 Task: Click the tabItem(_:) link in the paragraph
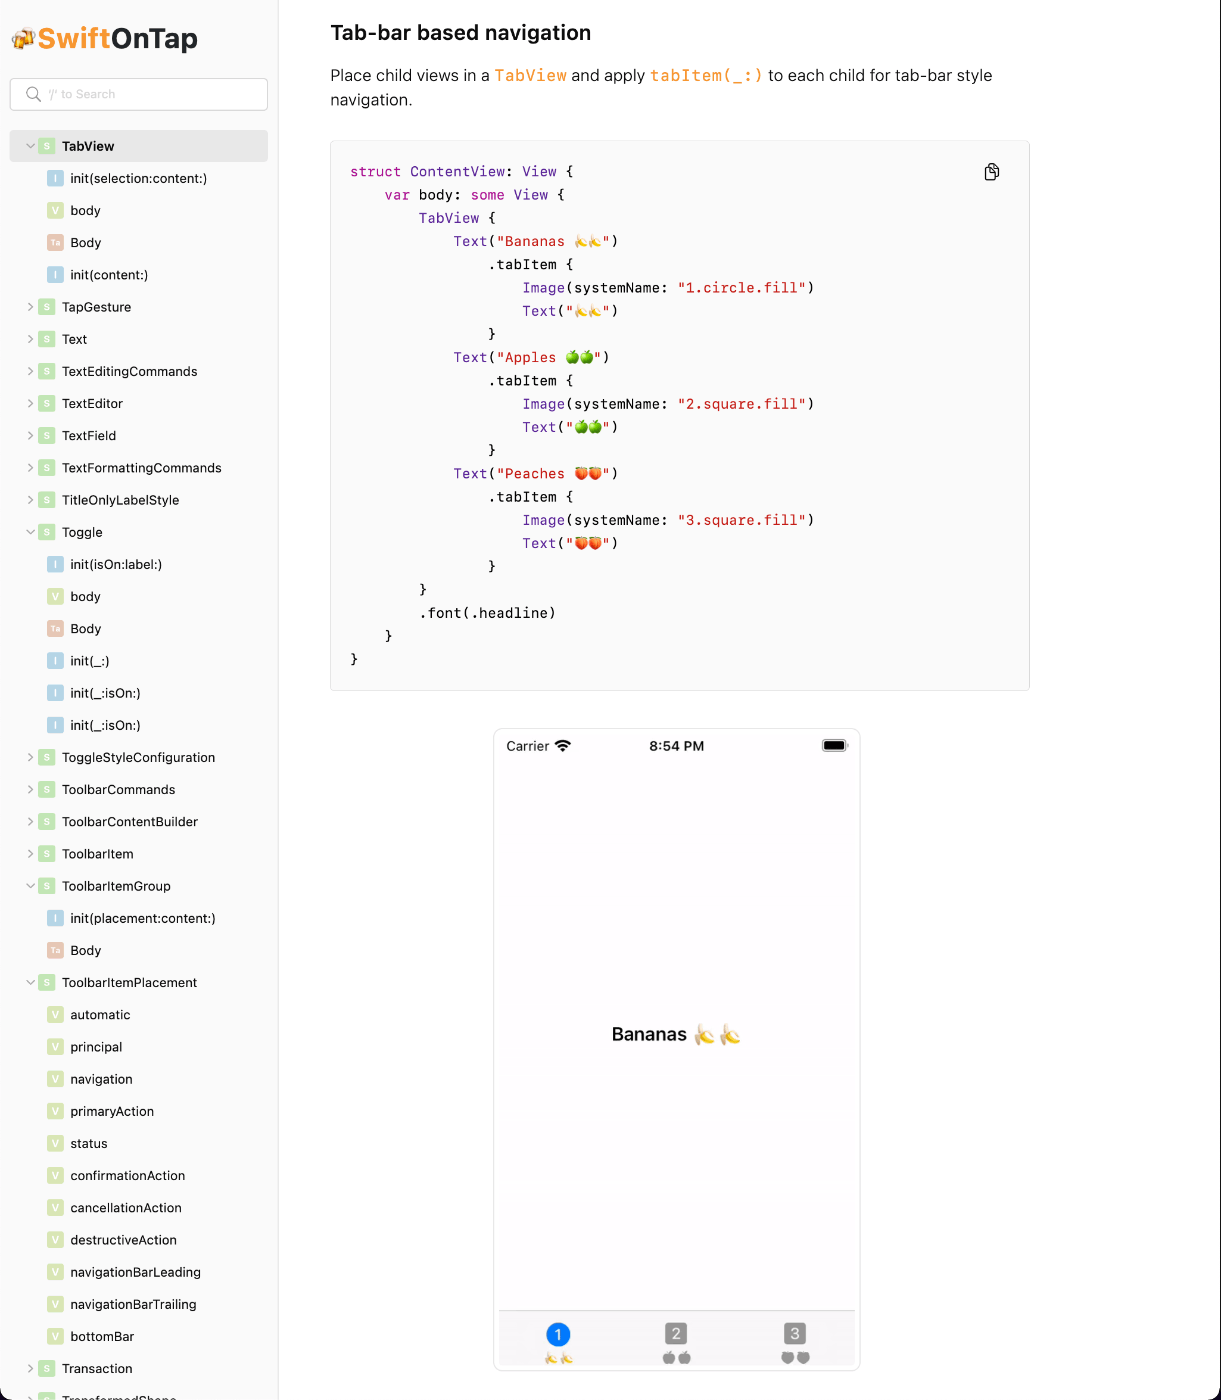point(707,75)
